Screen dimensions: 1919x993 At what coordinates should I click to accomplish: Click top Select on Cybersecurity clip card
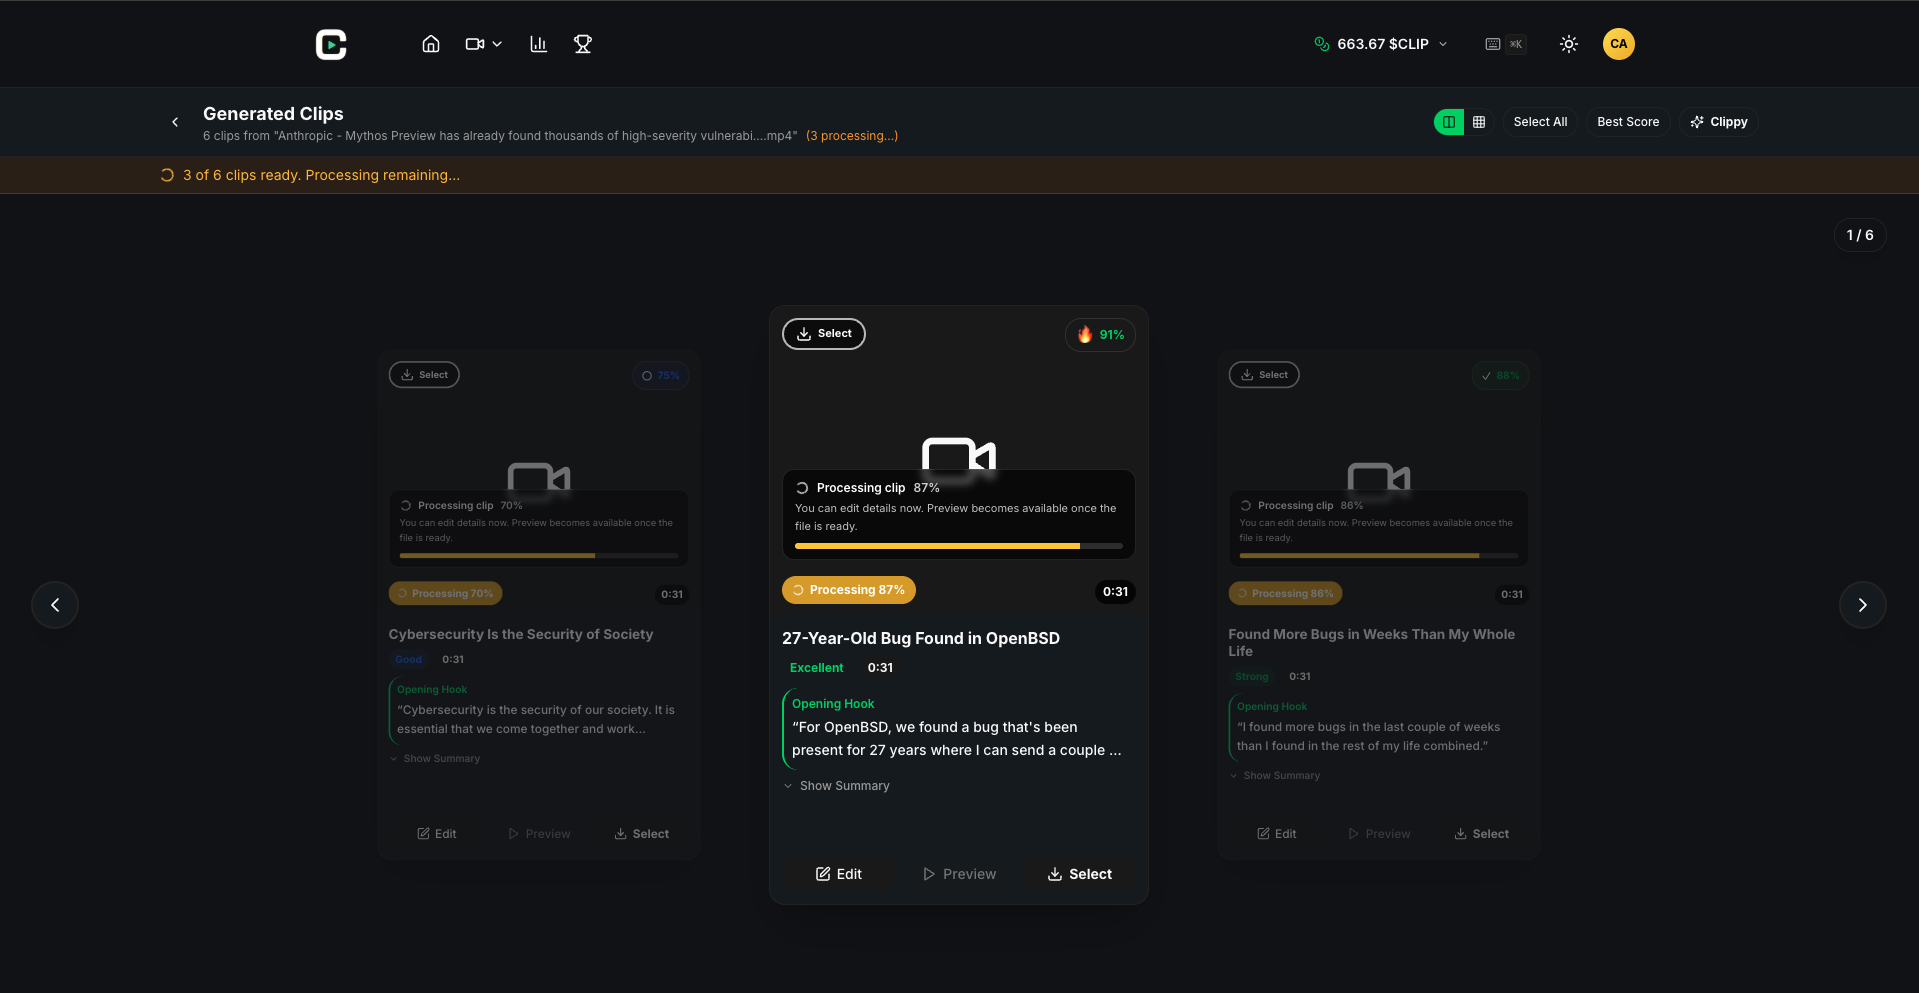[424, 375]
